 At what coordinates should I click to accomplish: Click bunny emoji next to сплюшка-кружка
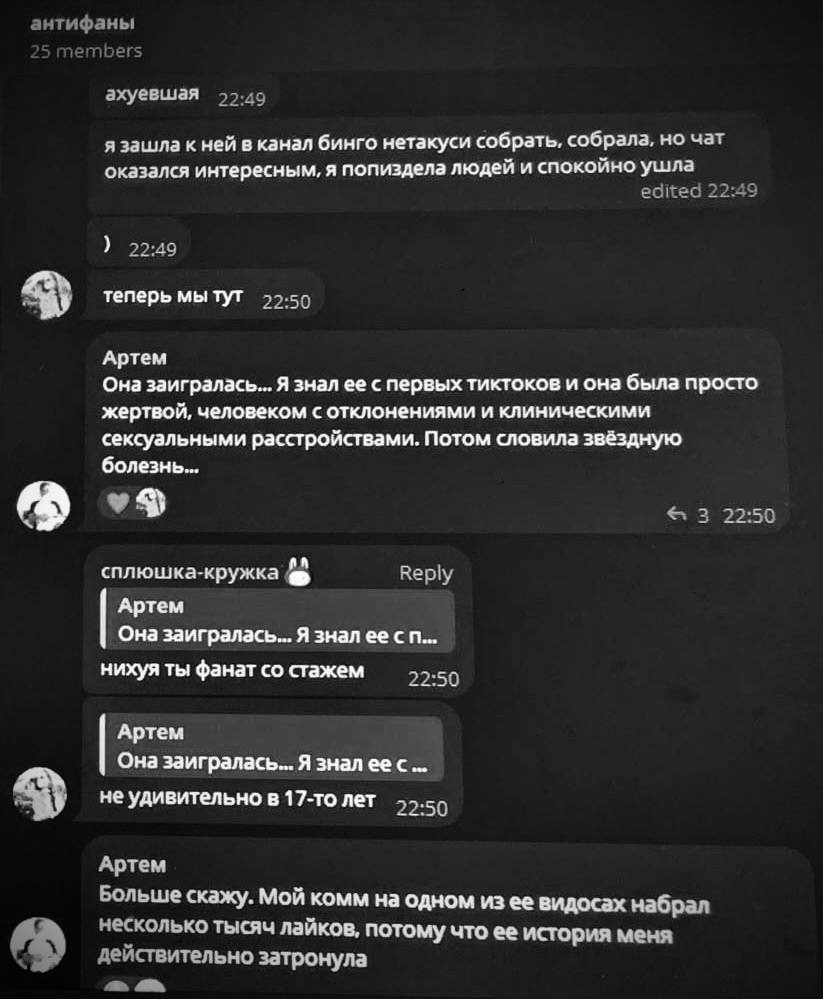tap(298, 571)
